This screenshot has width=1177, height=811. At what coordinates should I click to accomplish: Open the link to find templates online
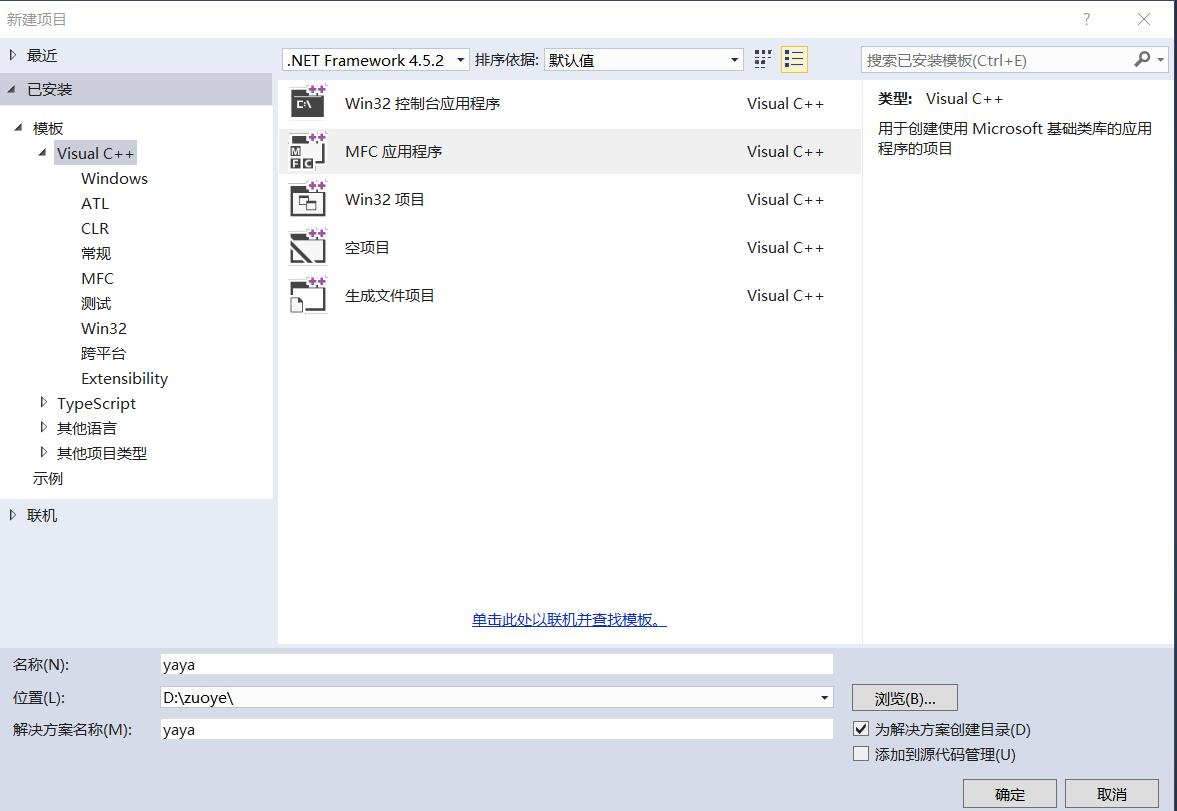569,620
